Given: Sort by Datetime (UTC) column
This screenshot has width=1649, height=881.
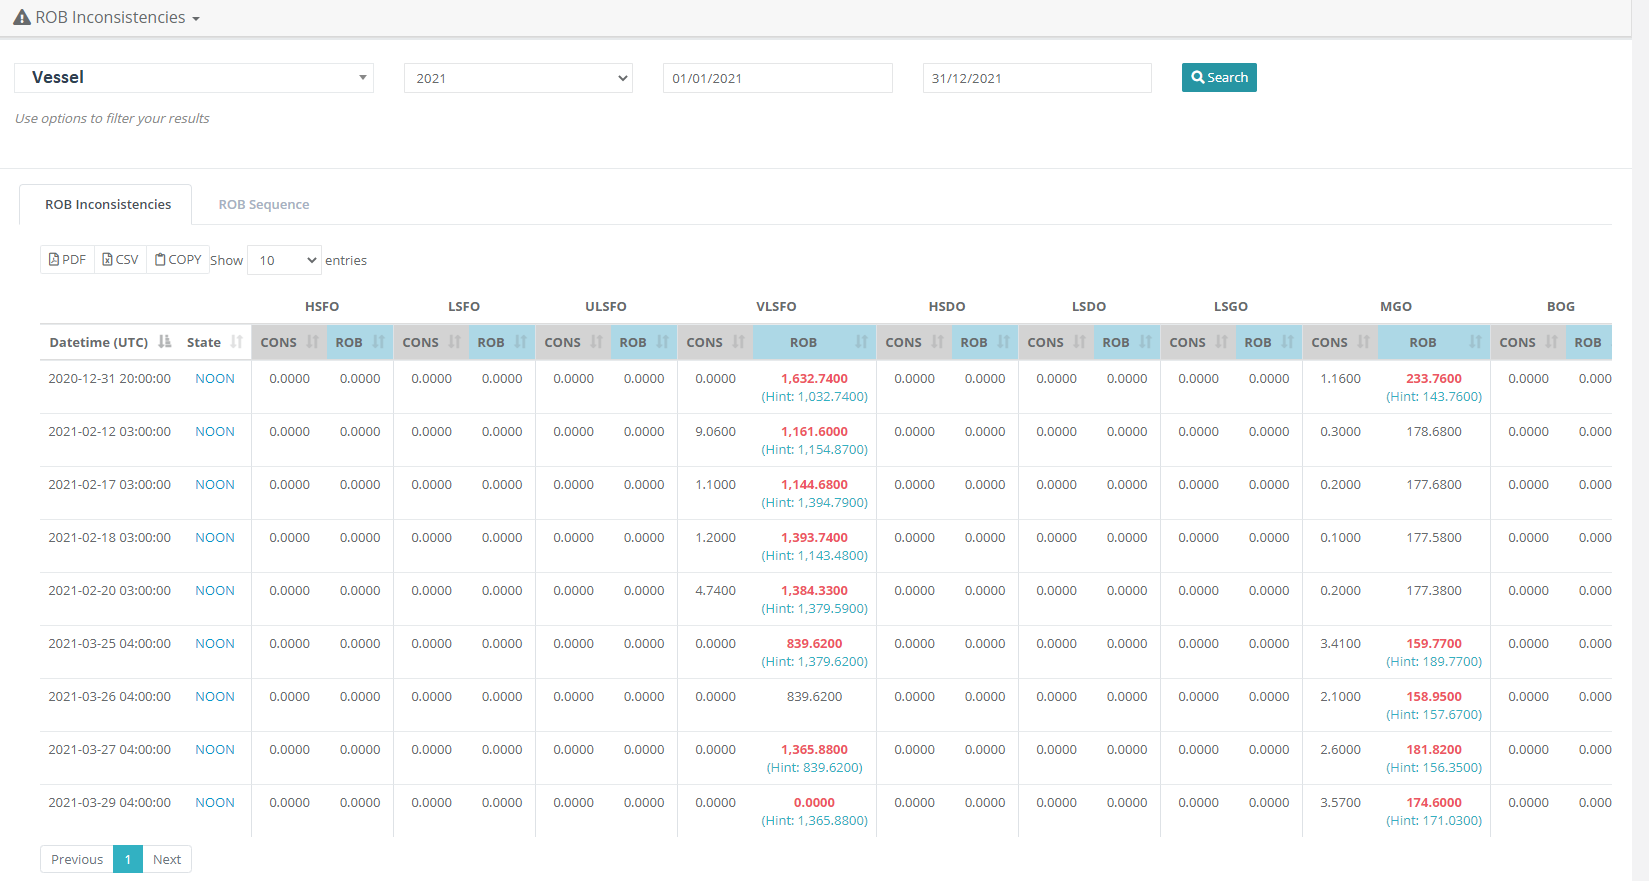Looking at the screenshot, I should pyautogui.click(x=109, y=342).
